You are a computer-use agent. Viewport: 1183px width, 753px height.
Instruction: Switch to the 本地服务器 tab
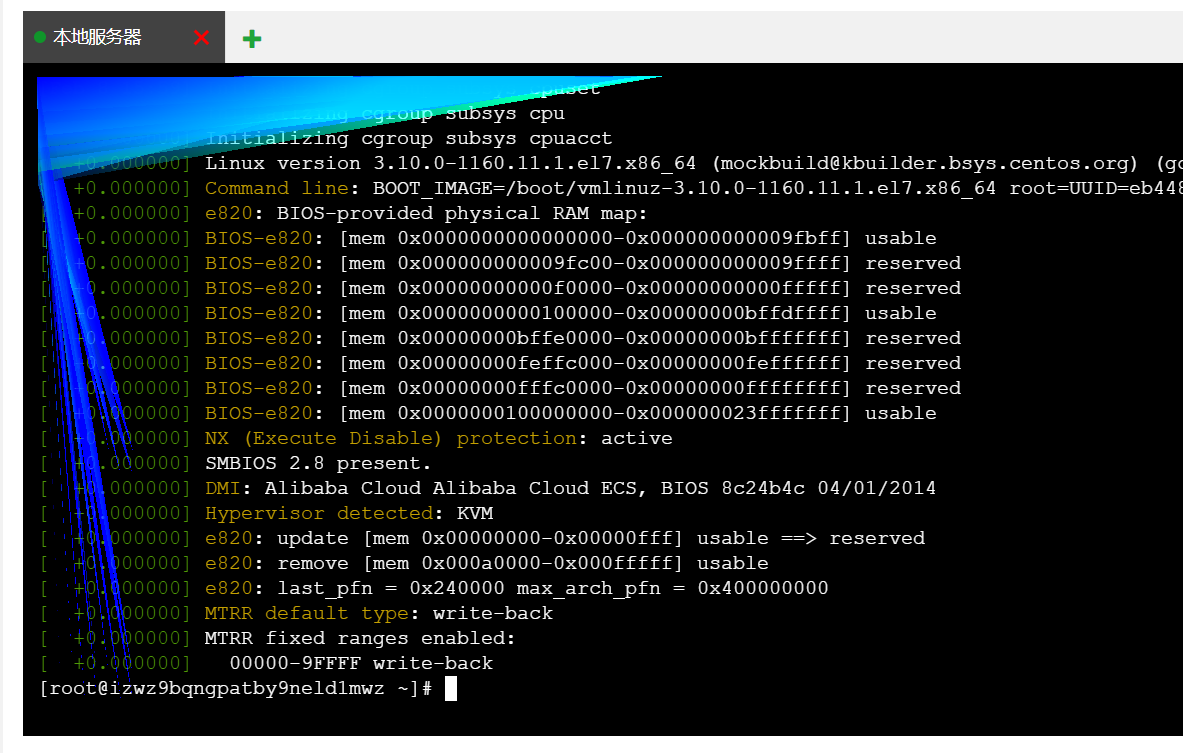coord(97,37)
